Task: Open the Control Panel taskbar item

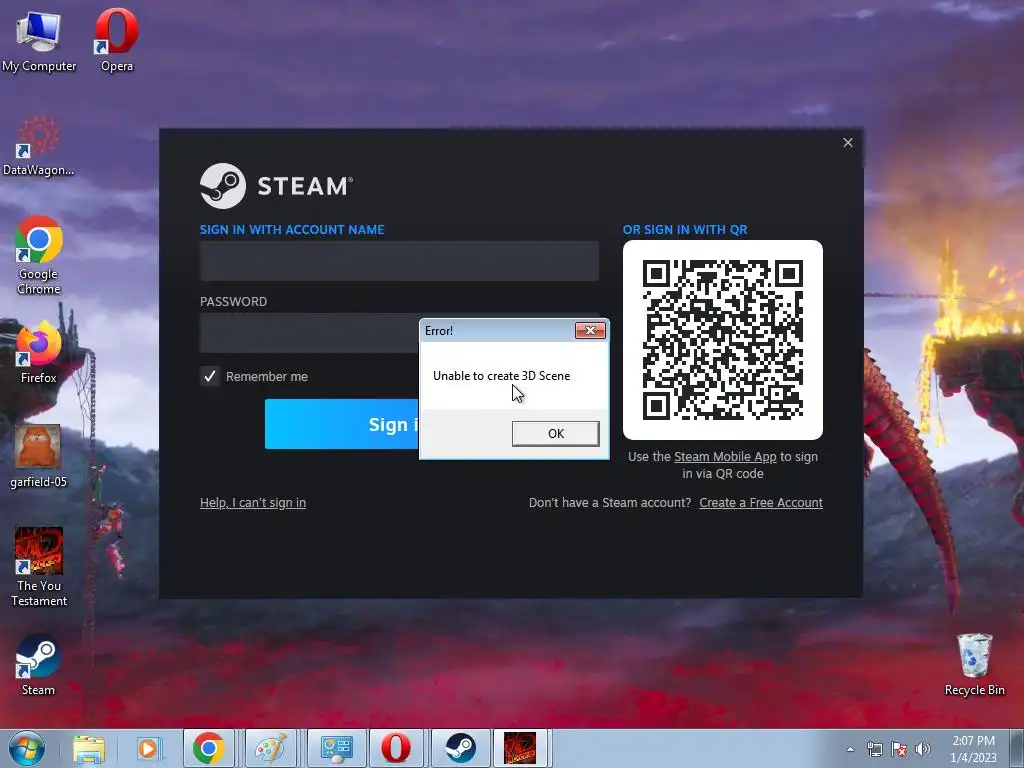Action: [336, 748]
